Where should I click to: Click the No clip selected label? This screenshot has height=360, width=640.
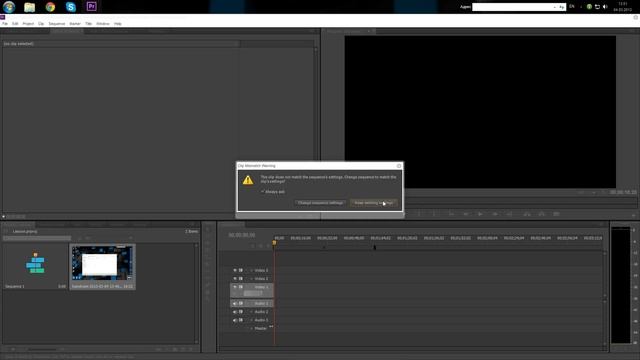click(19, 44)
